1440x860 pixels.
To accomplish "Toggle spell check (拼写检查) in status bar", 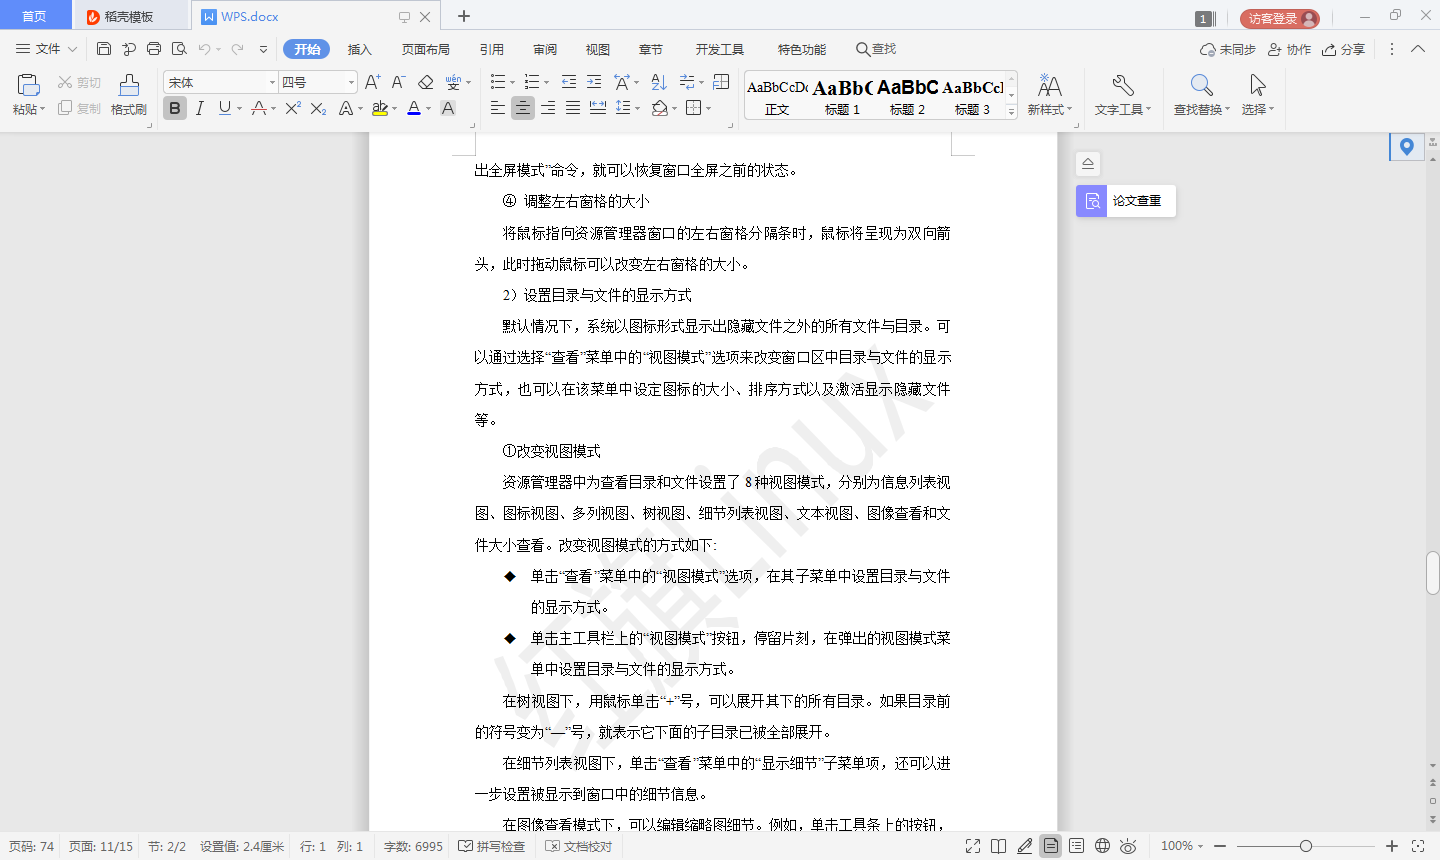I will point(492,846).
